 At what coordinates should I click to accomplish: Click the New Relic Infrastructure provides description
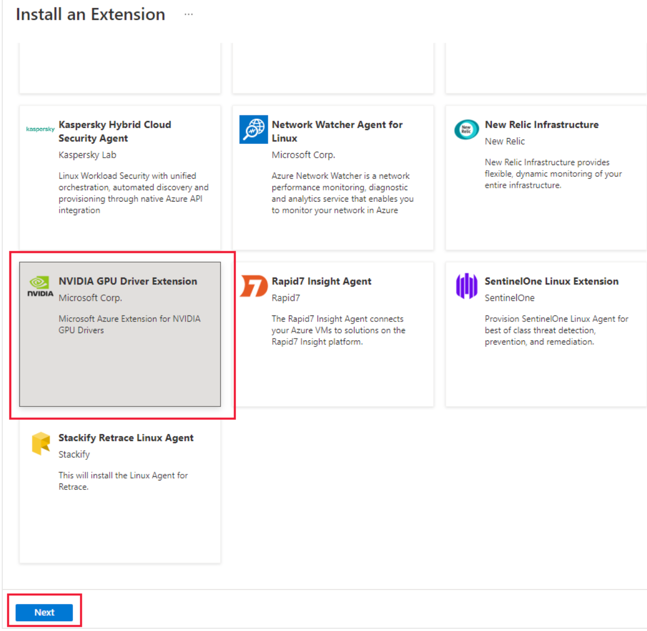[x=553, y=174]
